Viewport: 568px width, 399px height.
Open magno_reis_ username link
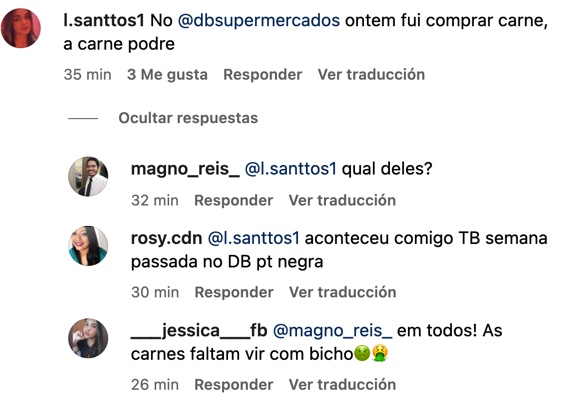pyautogui.click(x=185, y=169)
